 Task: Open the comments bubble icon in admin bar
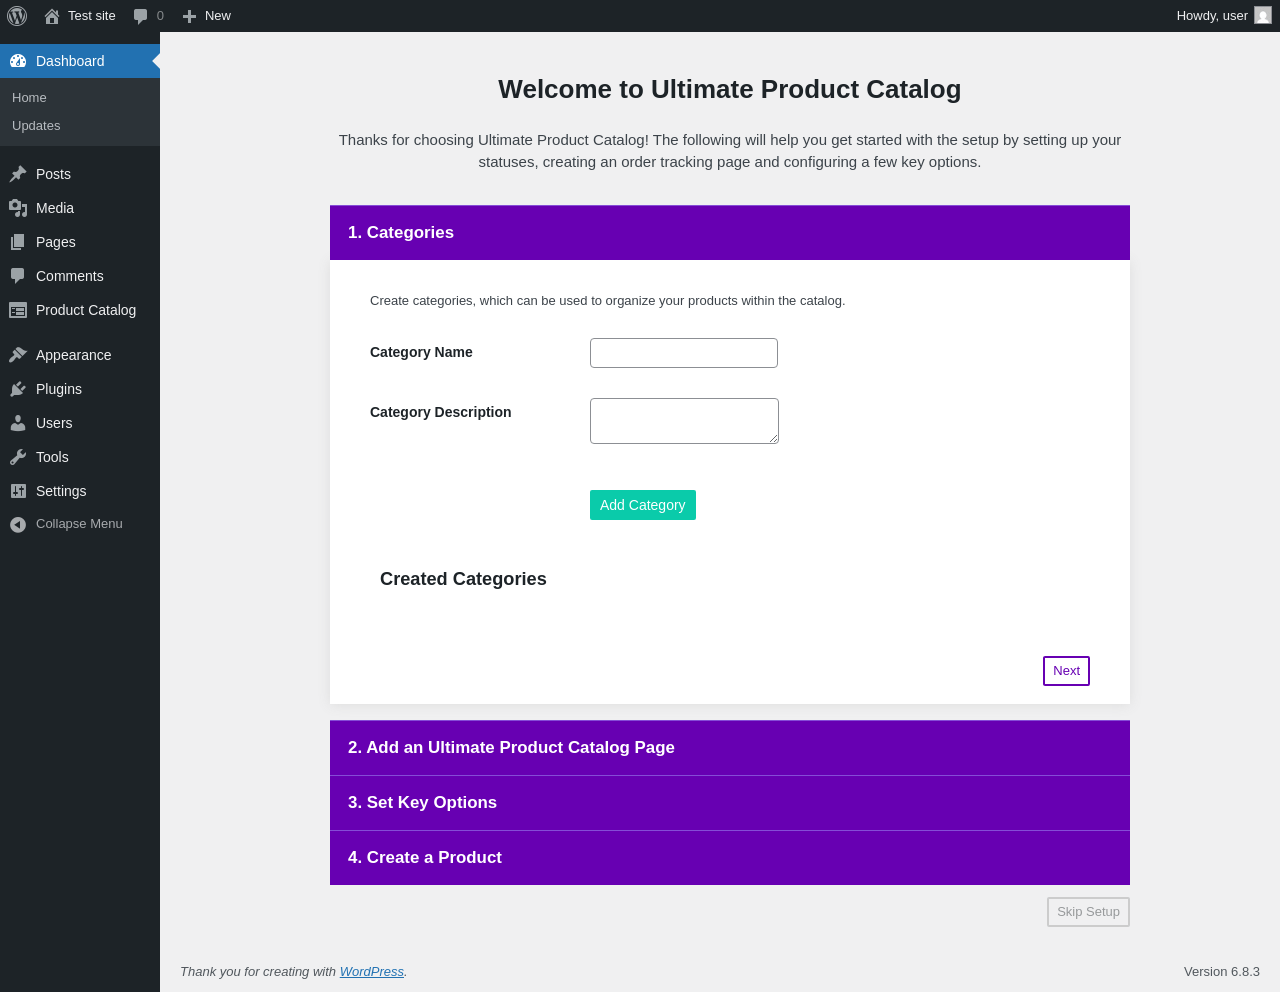click(141, 16)
